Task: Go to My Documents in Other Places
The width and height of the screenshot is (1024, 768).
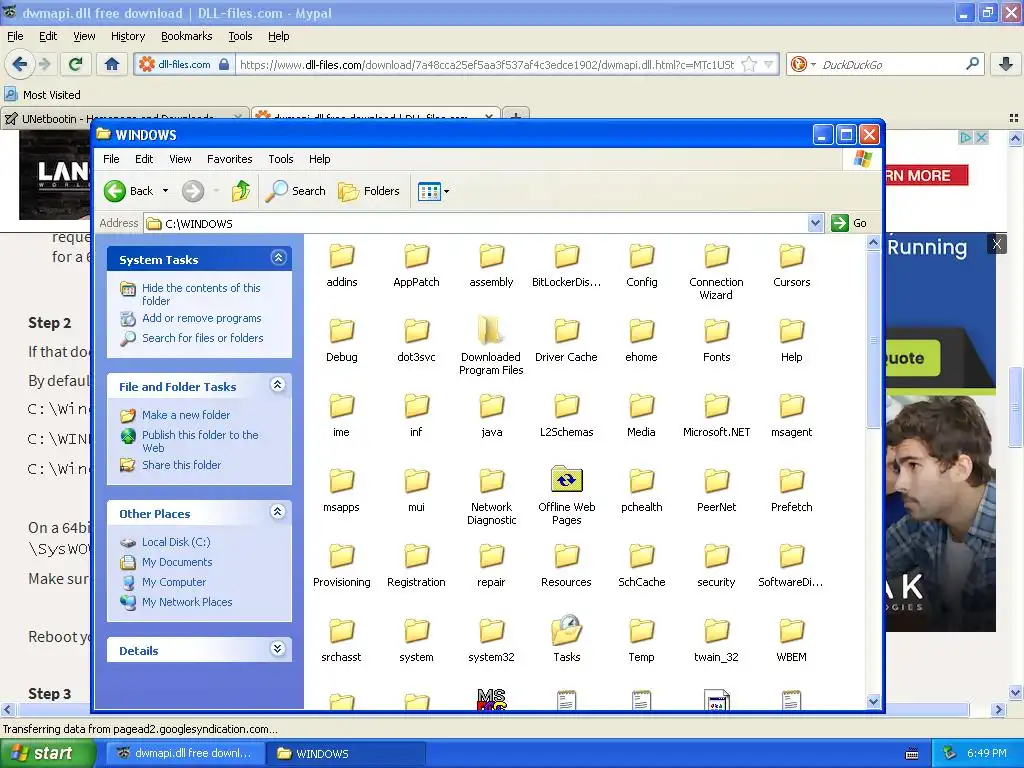Action: (x=177, y=562)
